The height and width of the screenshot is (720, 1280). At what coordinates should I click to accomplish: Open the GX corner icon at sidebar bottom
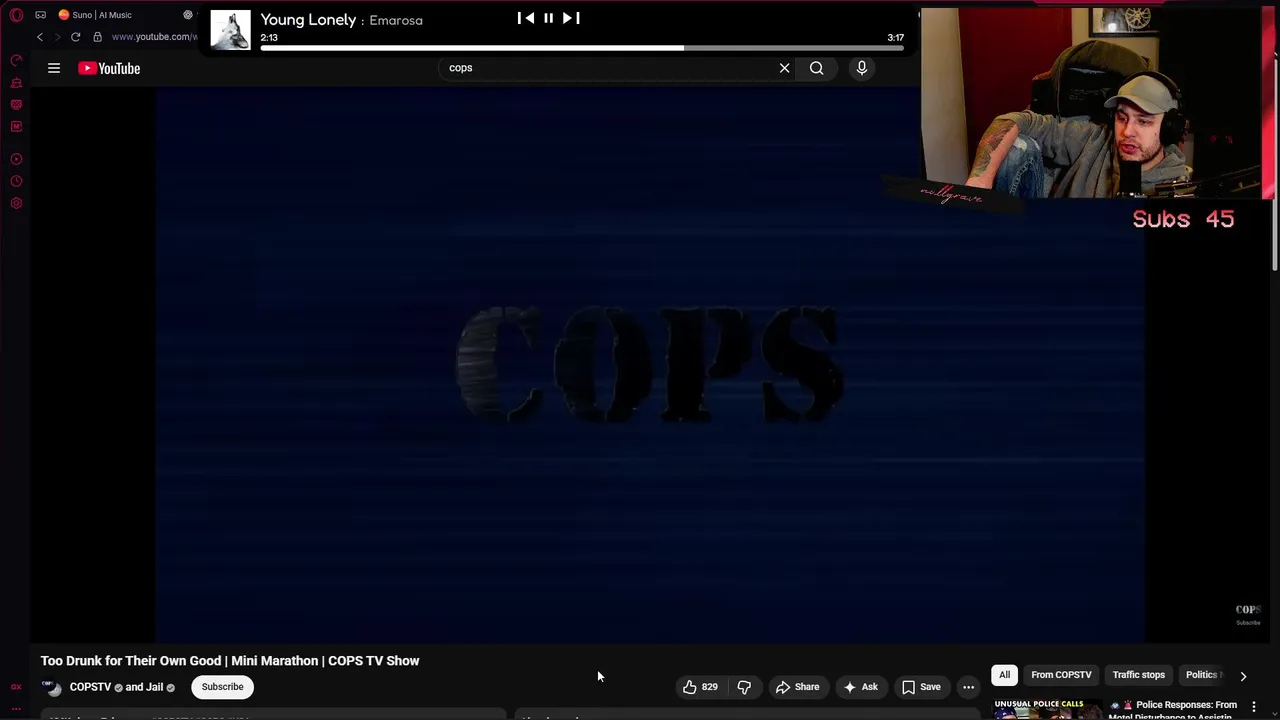16,687
